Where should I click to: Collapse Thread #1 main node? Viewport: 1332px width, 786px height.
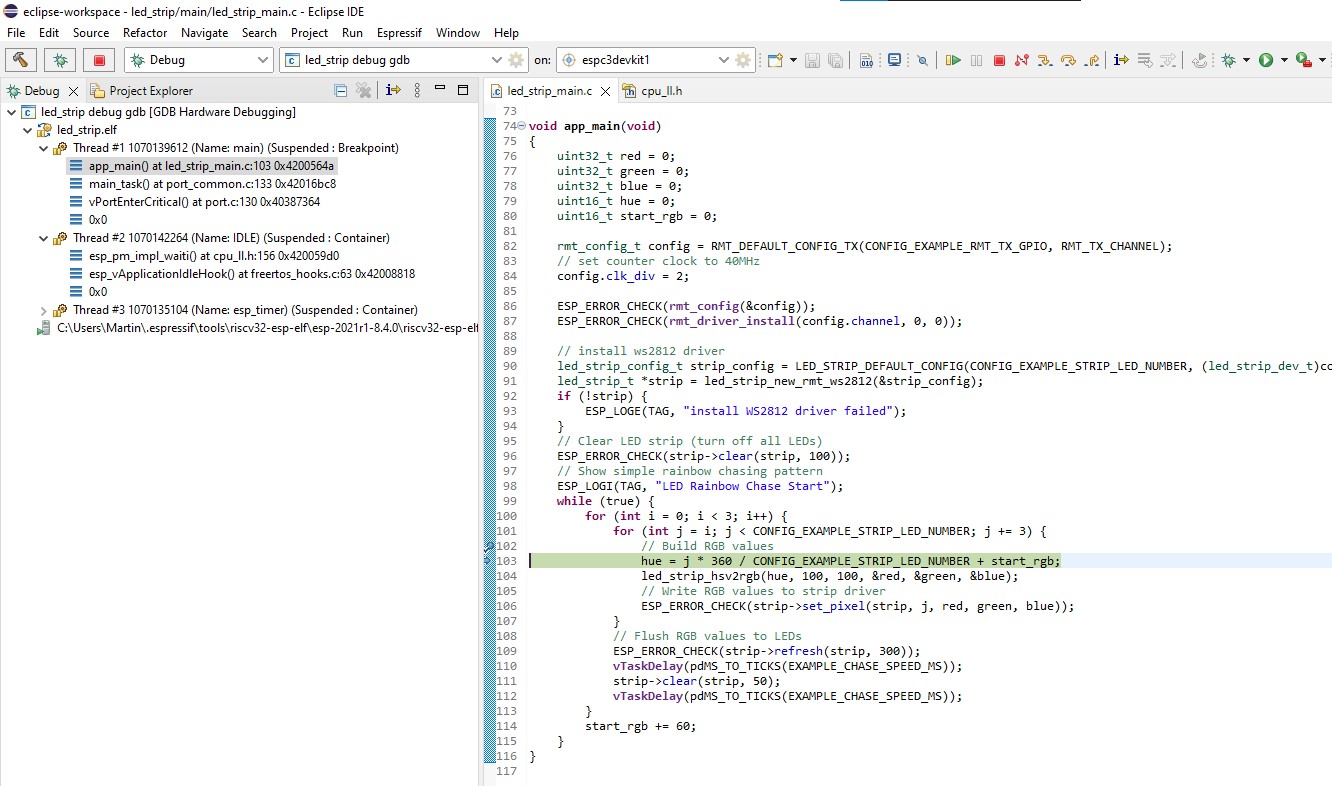pos(43,148)
